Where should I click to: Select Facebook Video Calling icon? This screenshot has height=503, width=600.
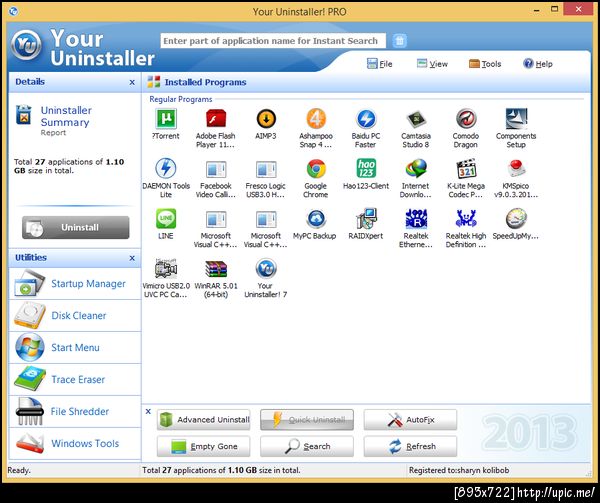coord(216,169)
